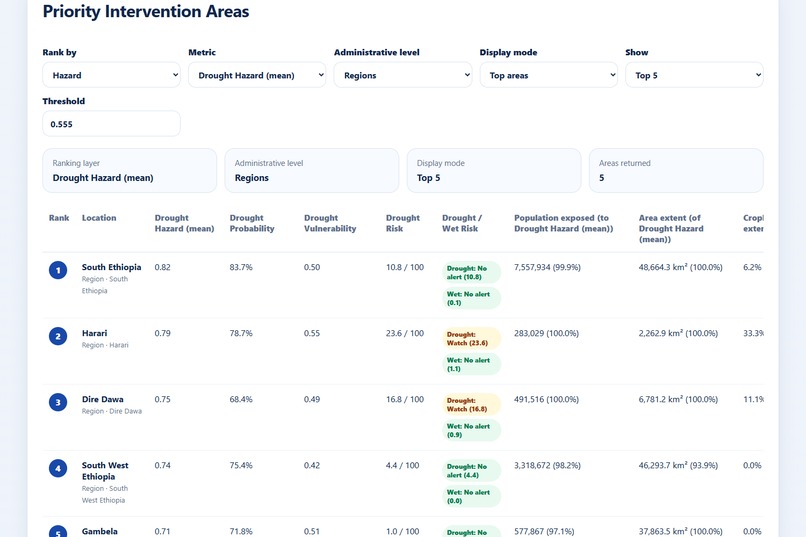Image resolution: width=806 pixels, height=537 pixels.
Task: Click the Drought Risk column header
Action: pyautogui.click(x=402, y=223)
